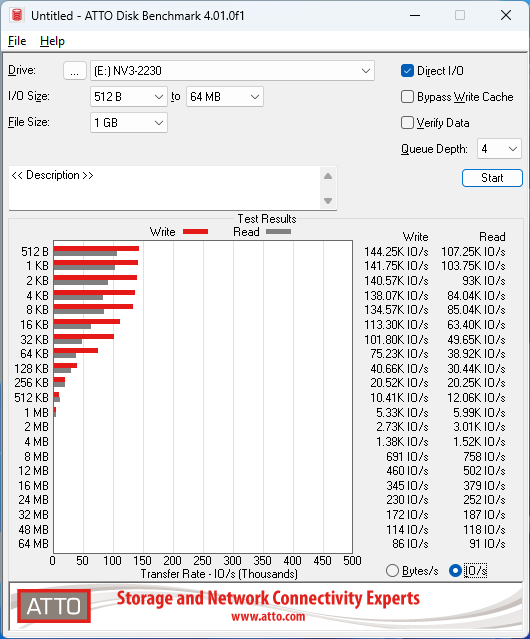Enable Bypass Write Cache

(x=407, y=97)
